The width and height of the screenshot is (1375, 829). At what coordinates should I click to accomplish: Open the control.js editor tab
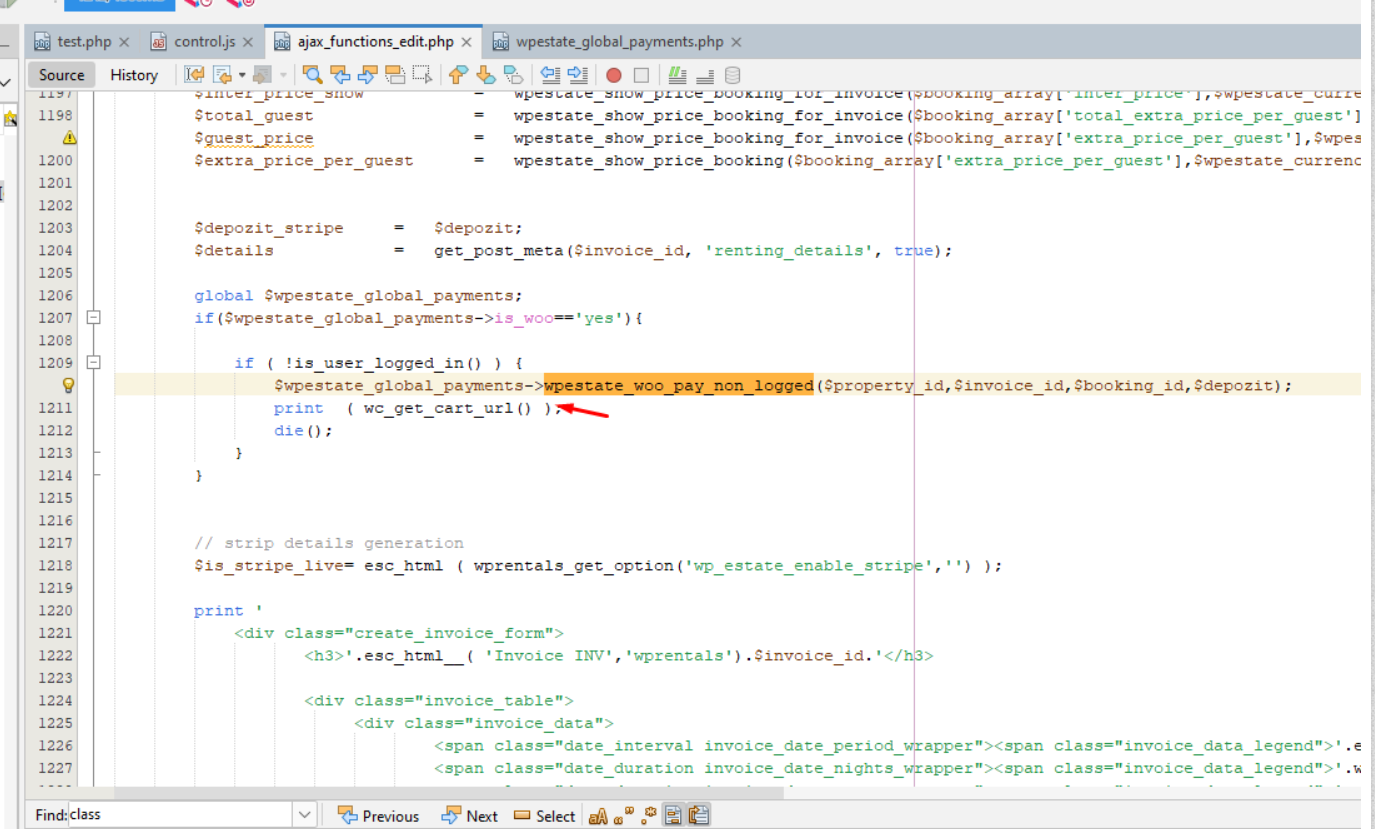(x=205, y=42)
